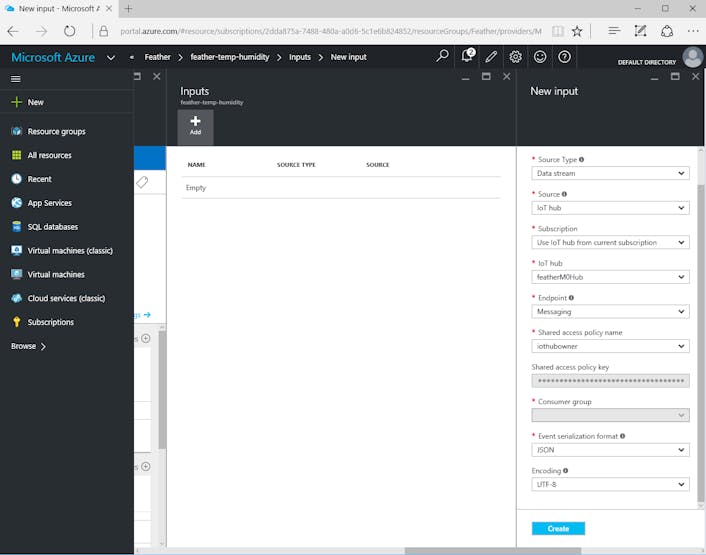Click the Encoding info icon
The height and width of the screenshot is (555, 706).
565,470
